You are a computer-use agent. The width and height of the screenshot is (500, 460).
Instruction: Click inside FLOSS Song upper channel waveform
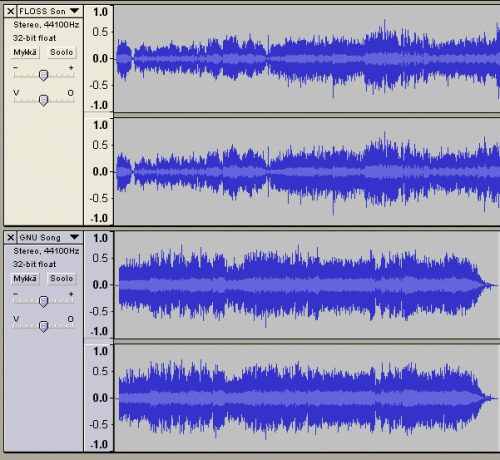(x=307, y=59)
